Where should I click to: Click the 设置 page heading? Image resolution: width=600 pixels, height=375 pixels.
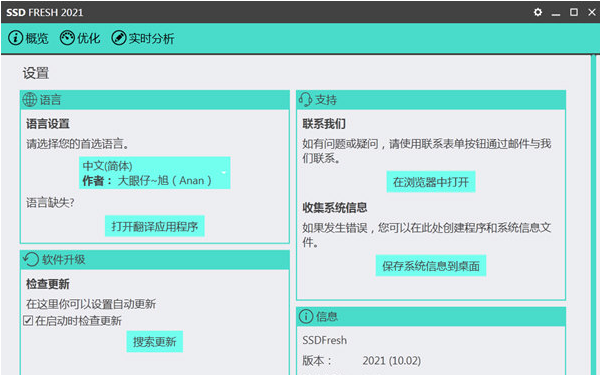click(36, 73)
